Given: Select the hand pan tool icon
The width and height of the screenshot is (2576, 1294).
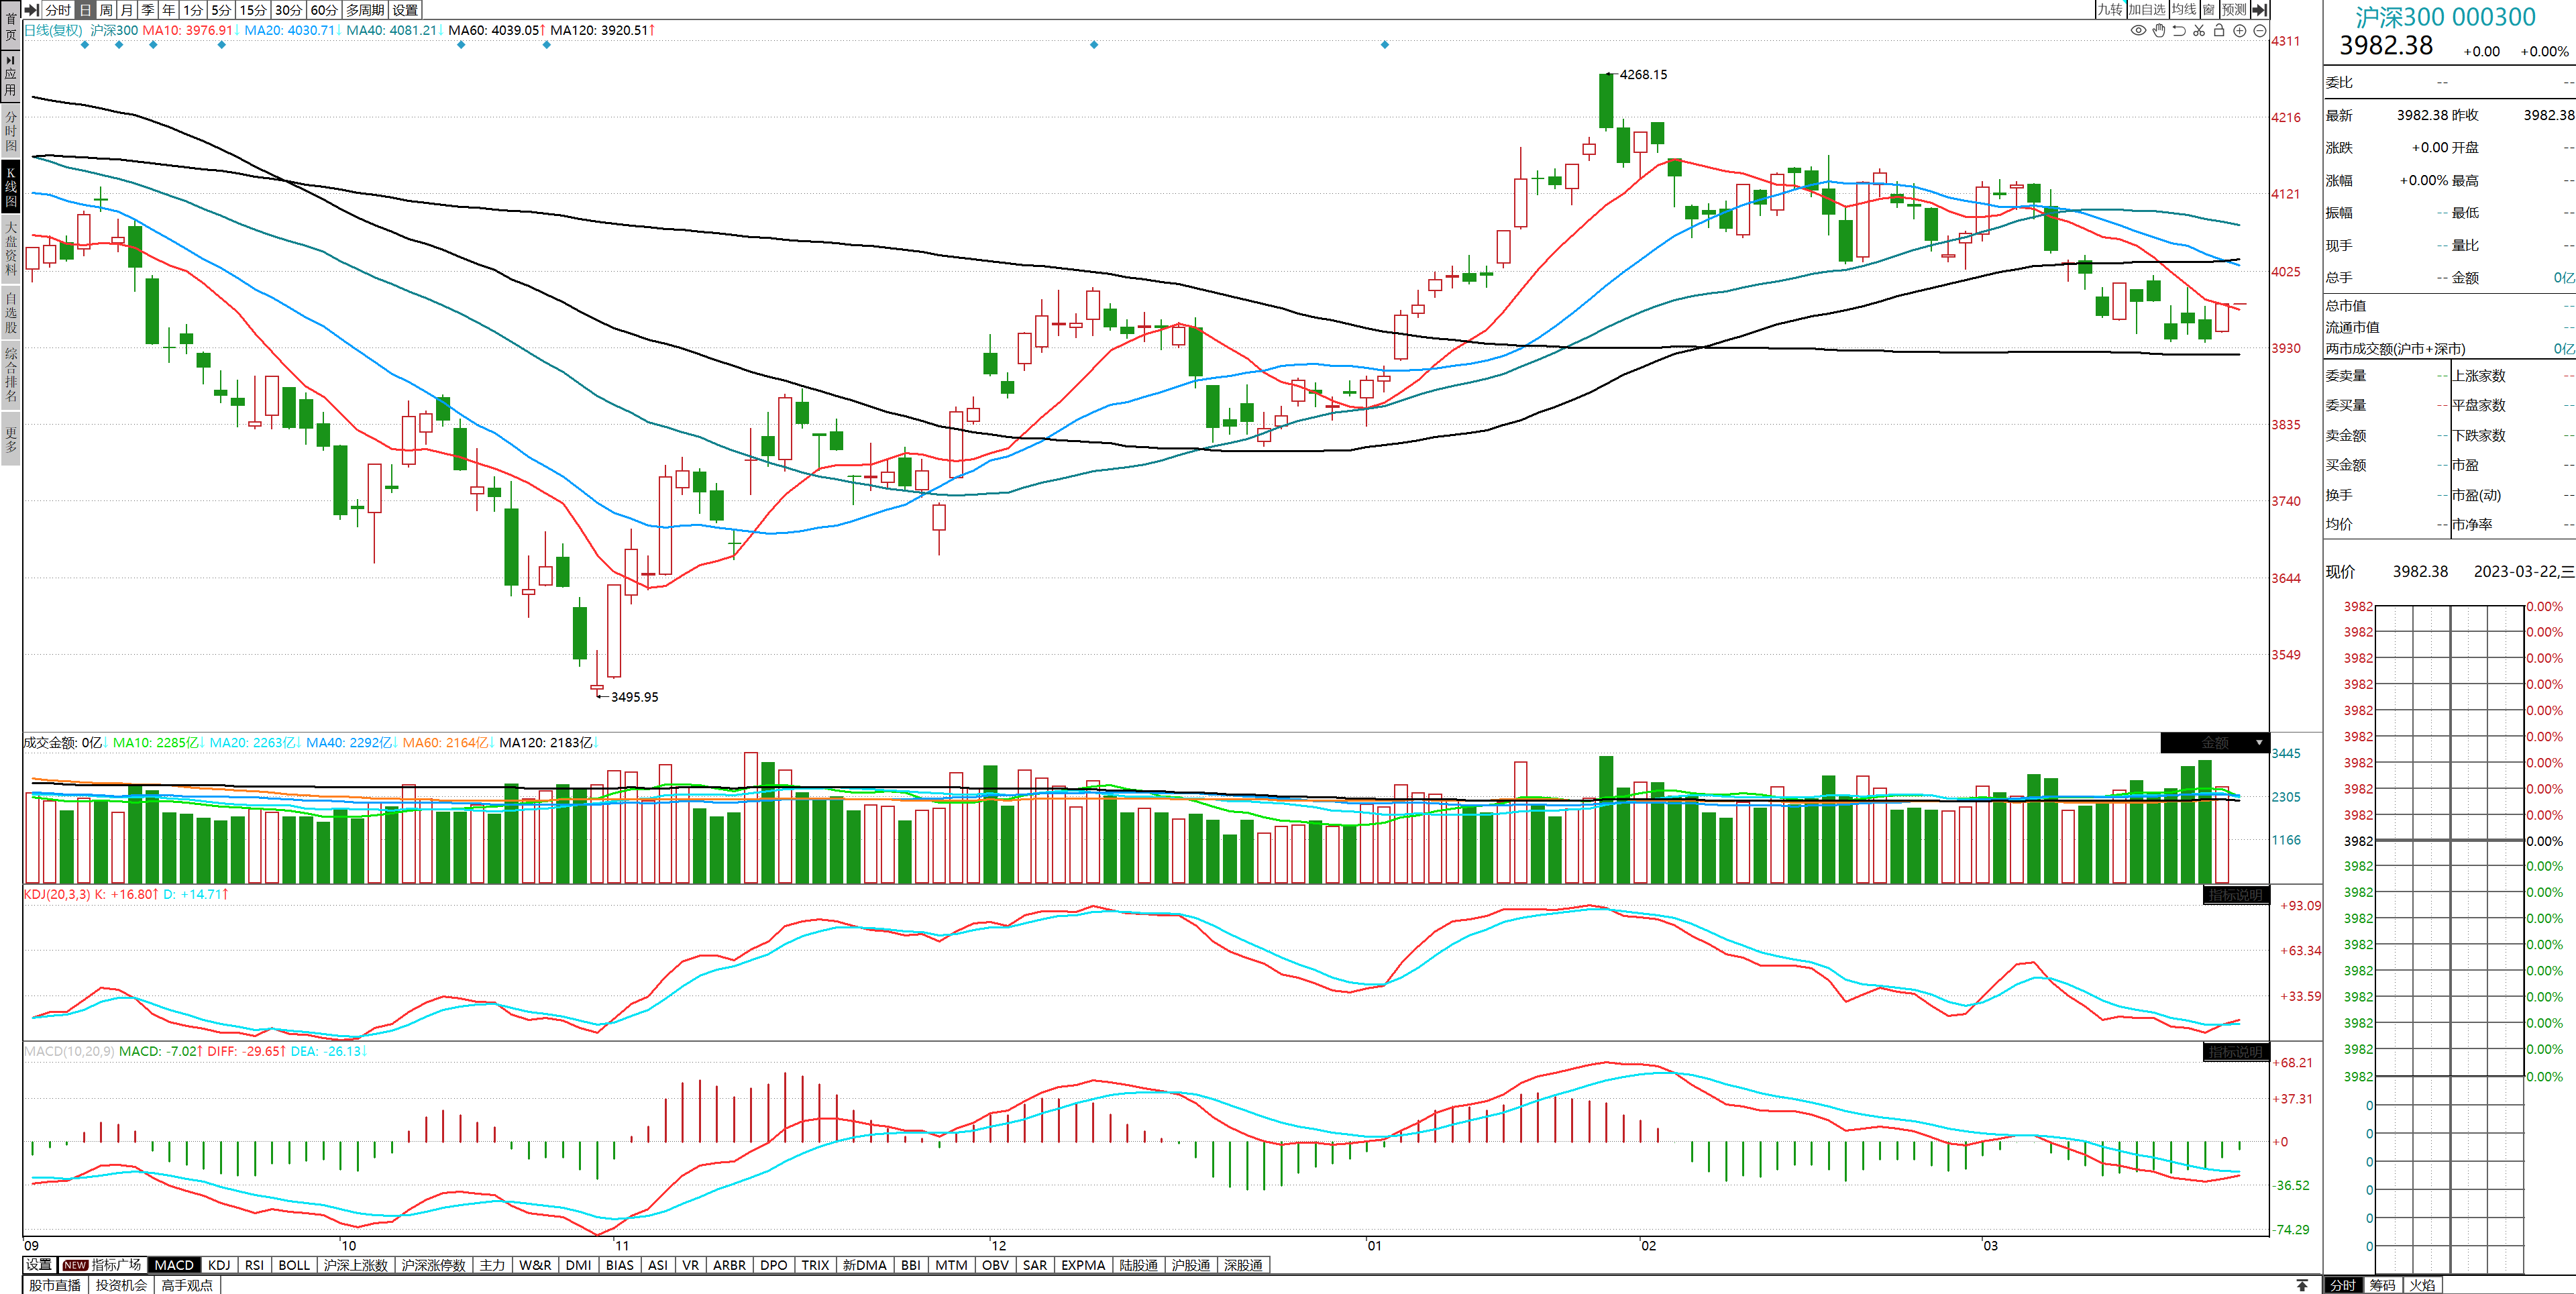Looking at the screenshot, I should [2159, 30].
